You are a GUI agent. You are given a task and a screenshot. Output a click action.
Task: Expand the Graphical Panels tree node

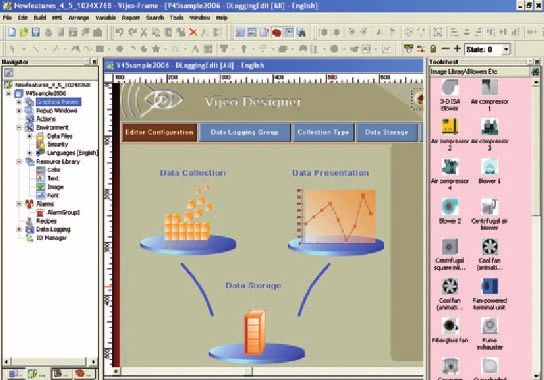tap(19, 102)
